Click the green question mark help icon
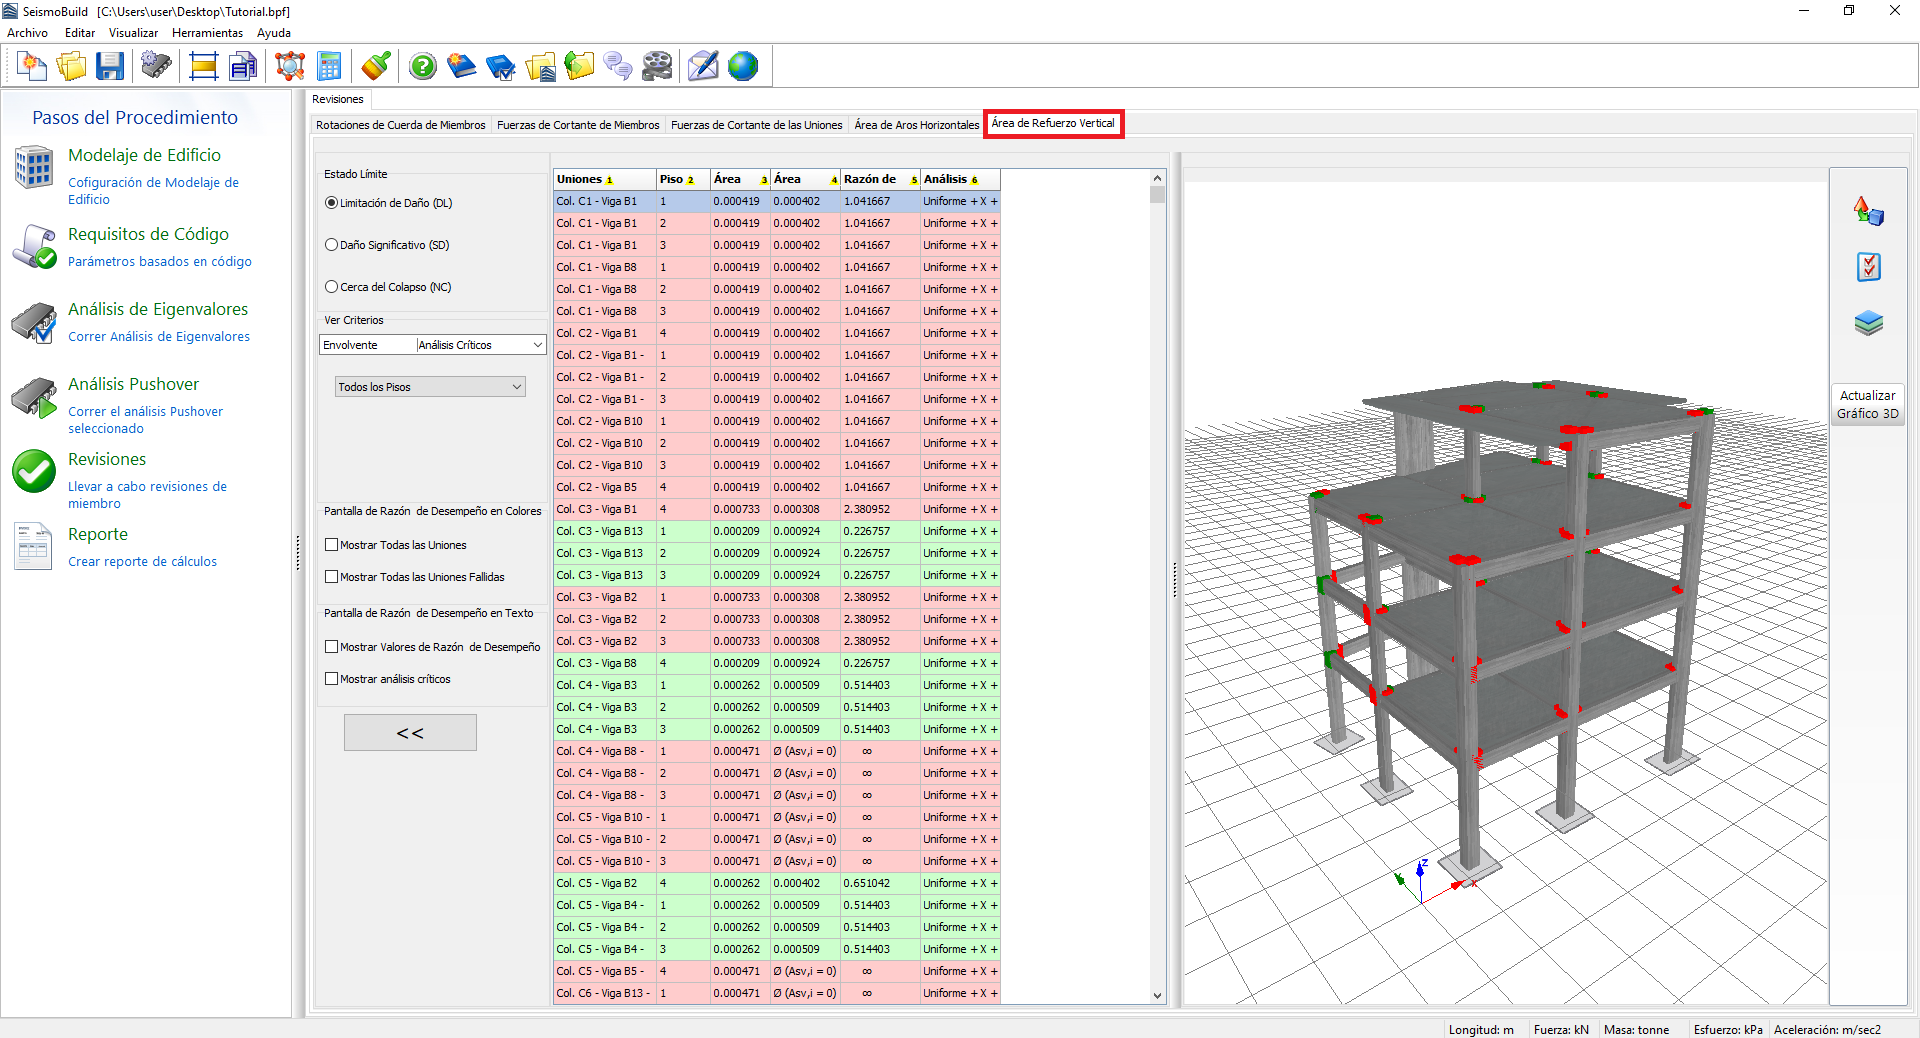 (423, 67)
